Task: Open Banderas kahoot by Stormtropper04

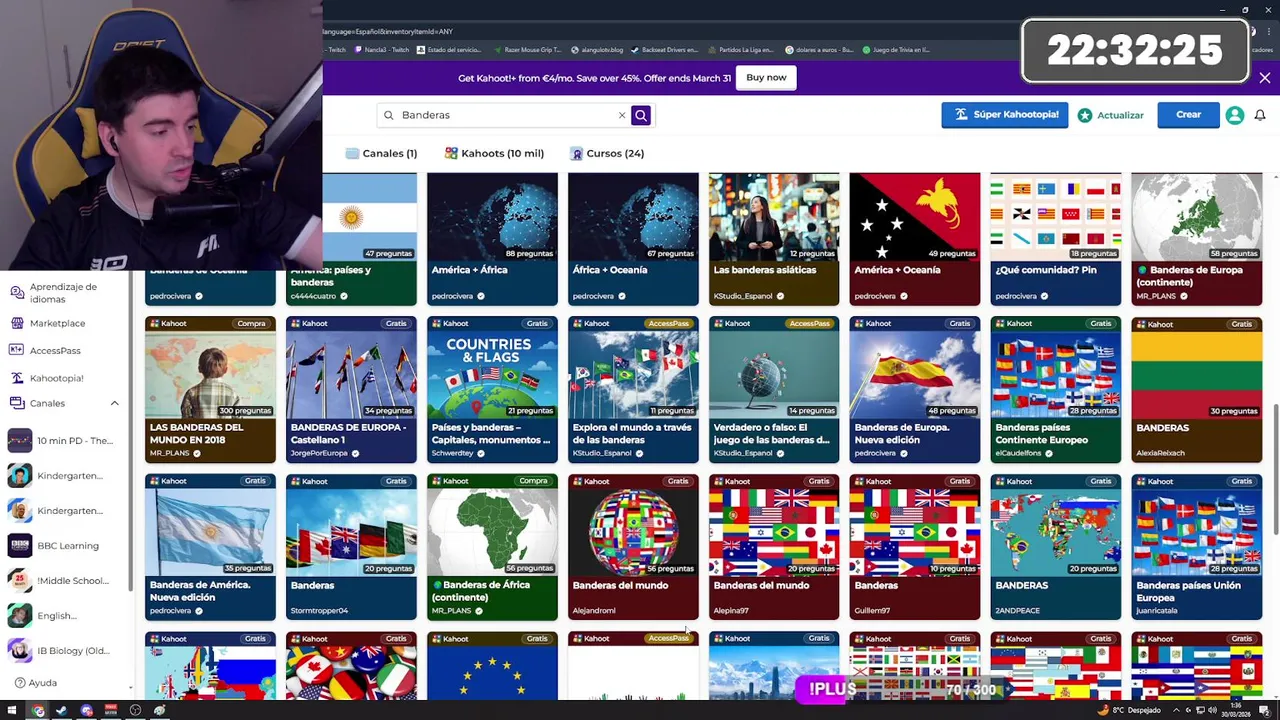Action: 351,548
